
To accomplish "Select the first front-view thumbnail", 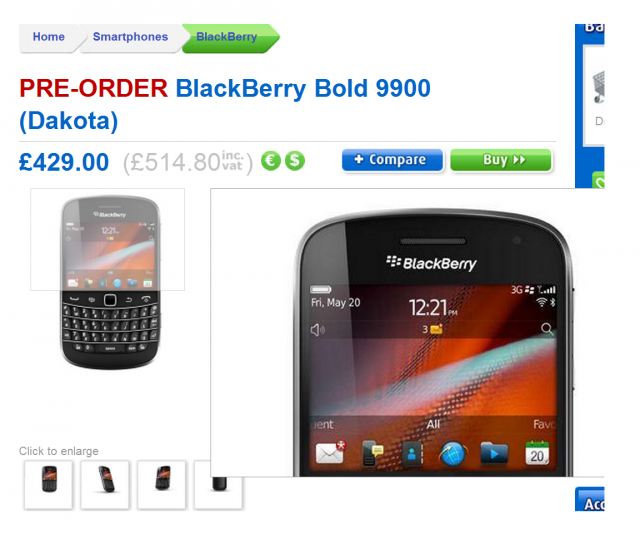I will click(49, 485).
